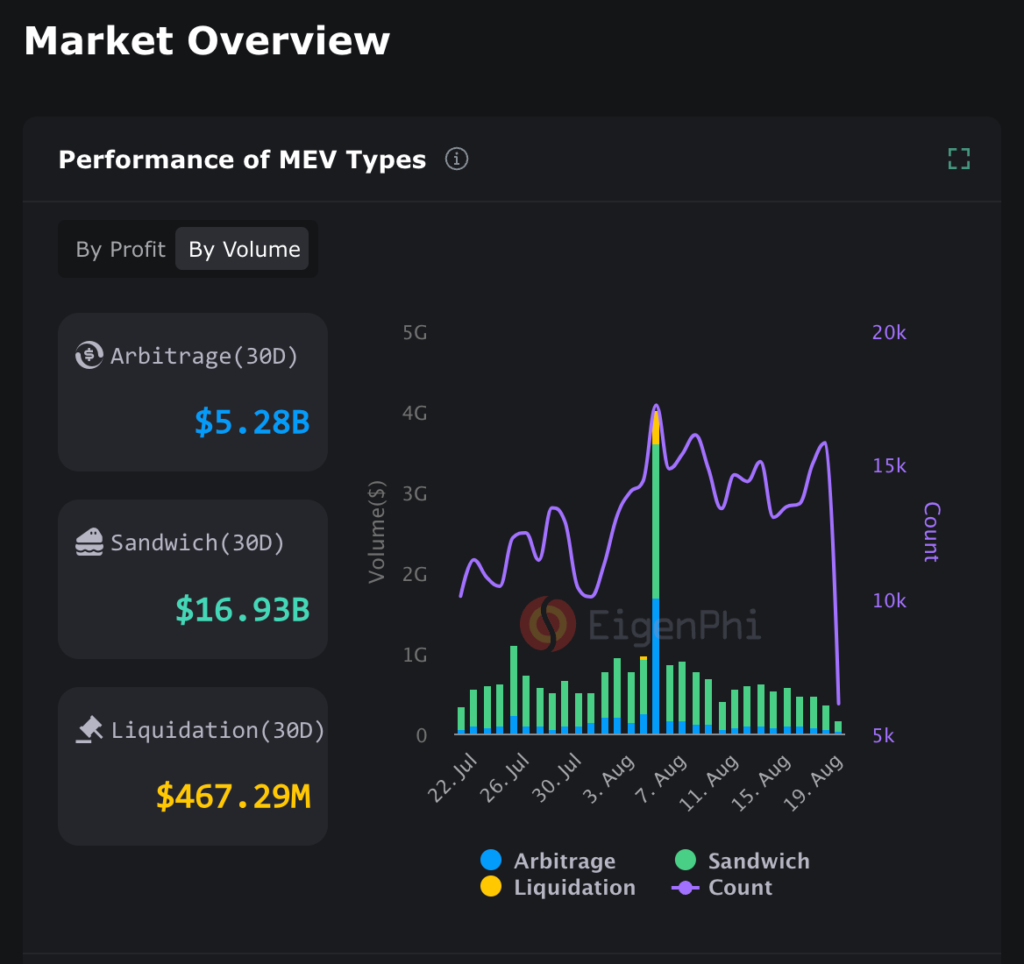Open the info tooltip beside Performance of MEV Types
This screenshot has width=1024, height=964.
point(455,159)
